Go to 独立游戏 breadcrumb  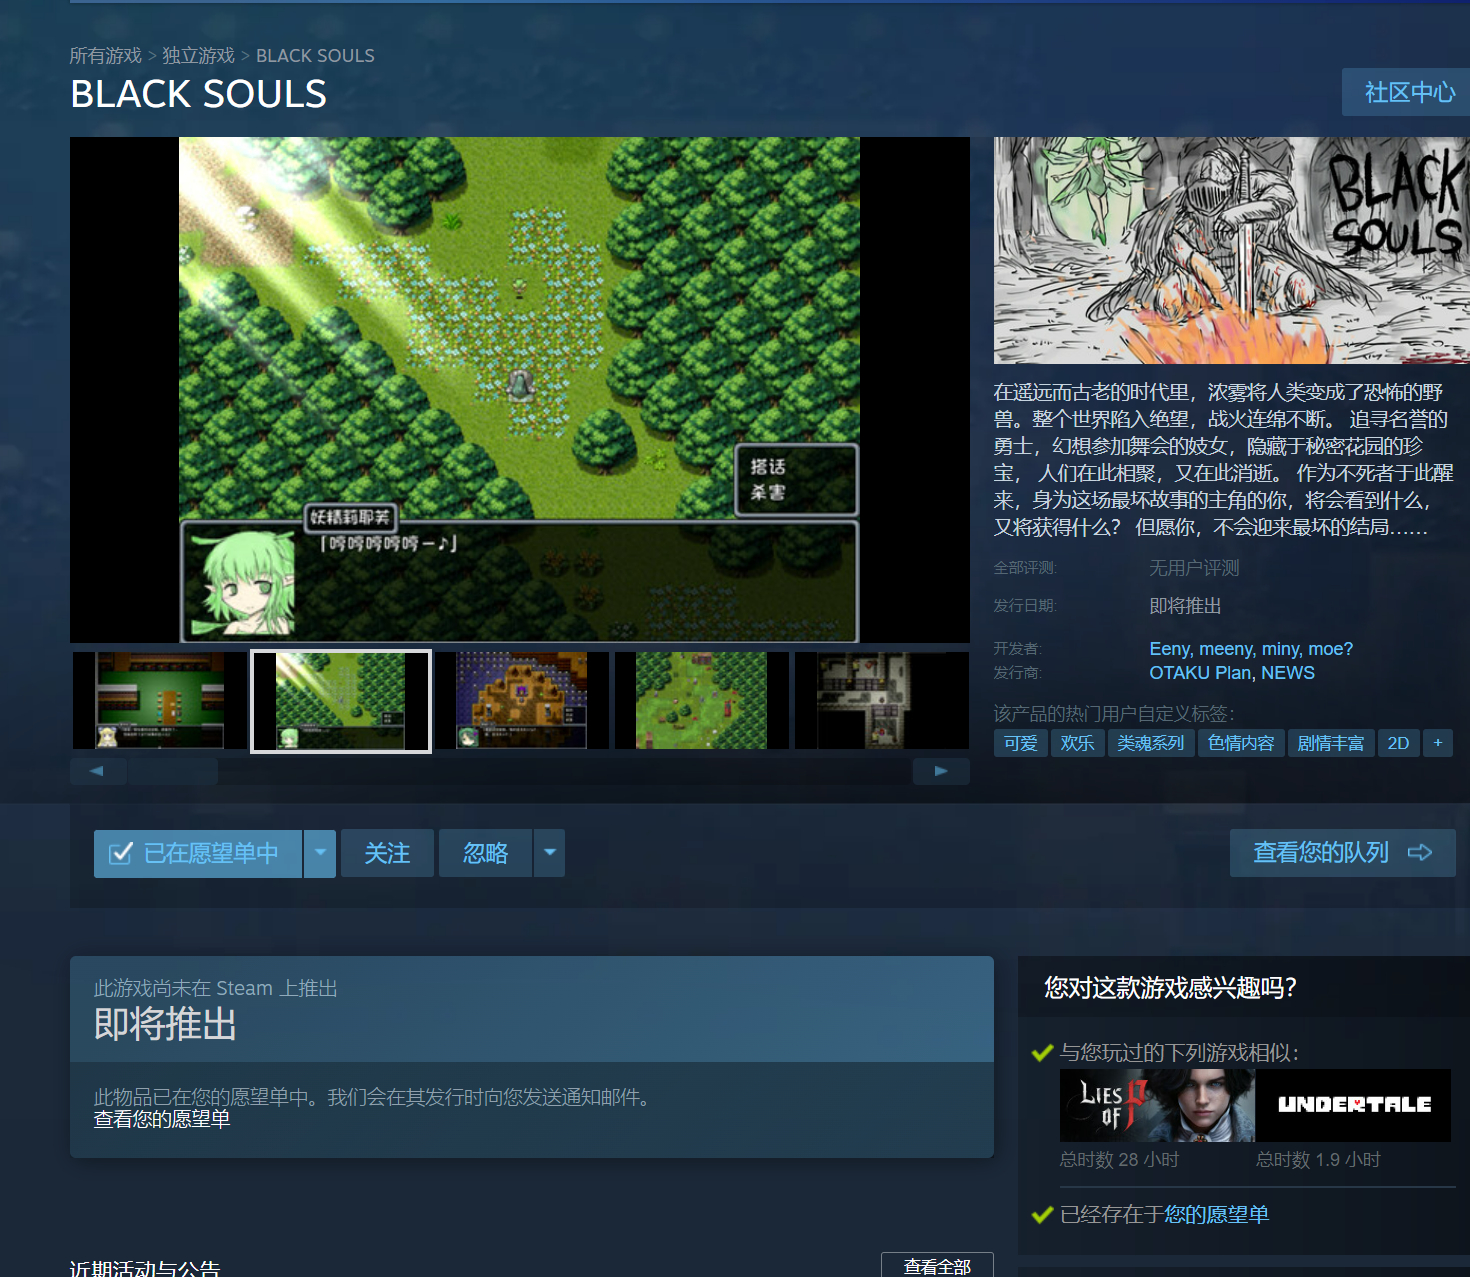point(198,56)
